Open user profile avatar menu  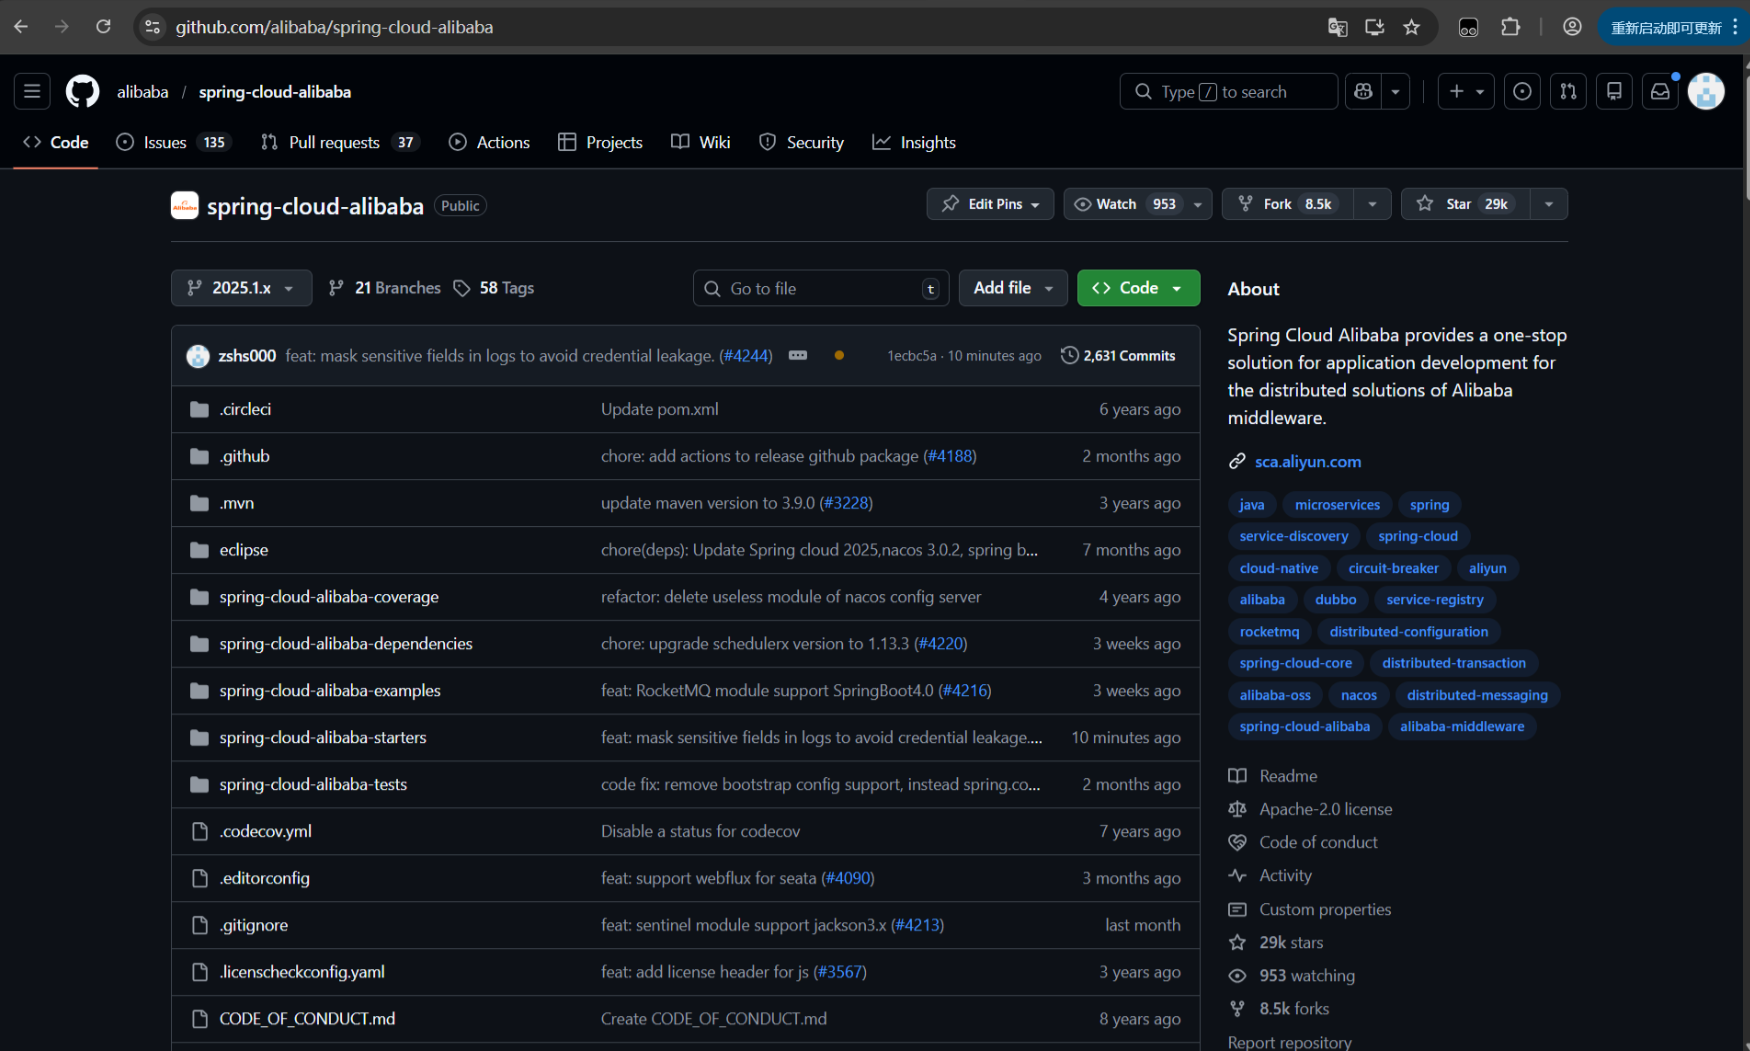click(x=1706, y=92)
